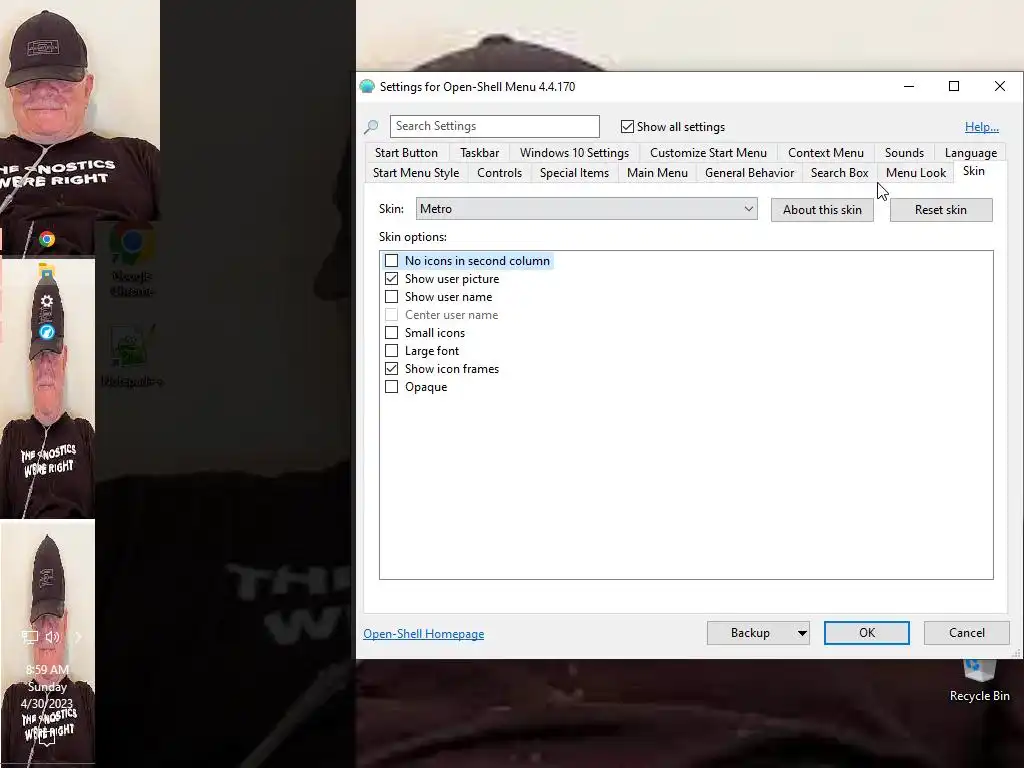Open the Windows 10 Settings tab

pyautogui.click(x=574, y=153)
